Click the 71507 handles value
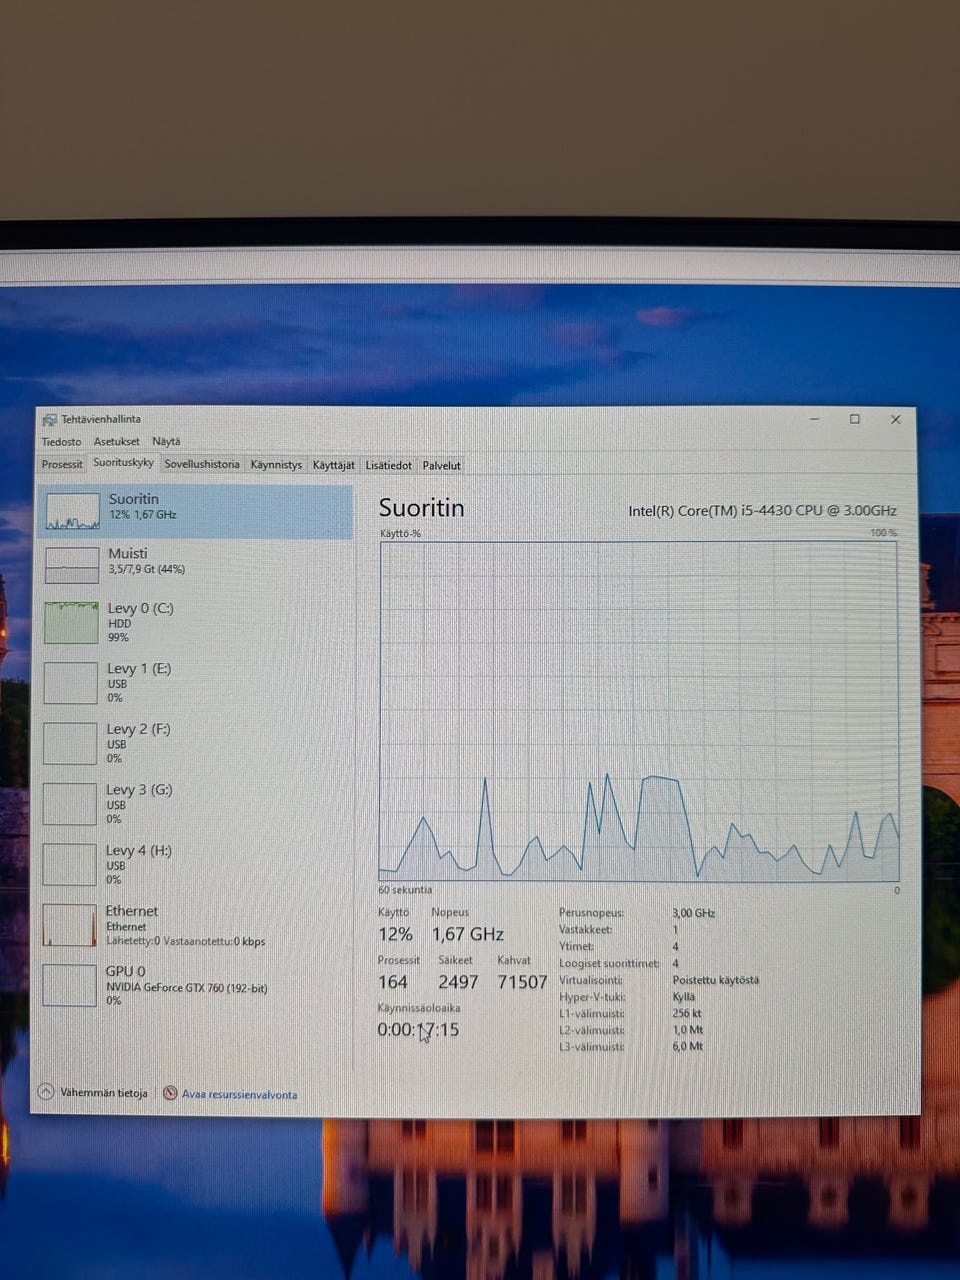The height and width of the screenshot is (1280, 960). click(522, 982)
